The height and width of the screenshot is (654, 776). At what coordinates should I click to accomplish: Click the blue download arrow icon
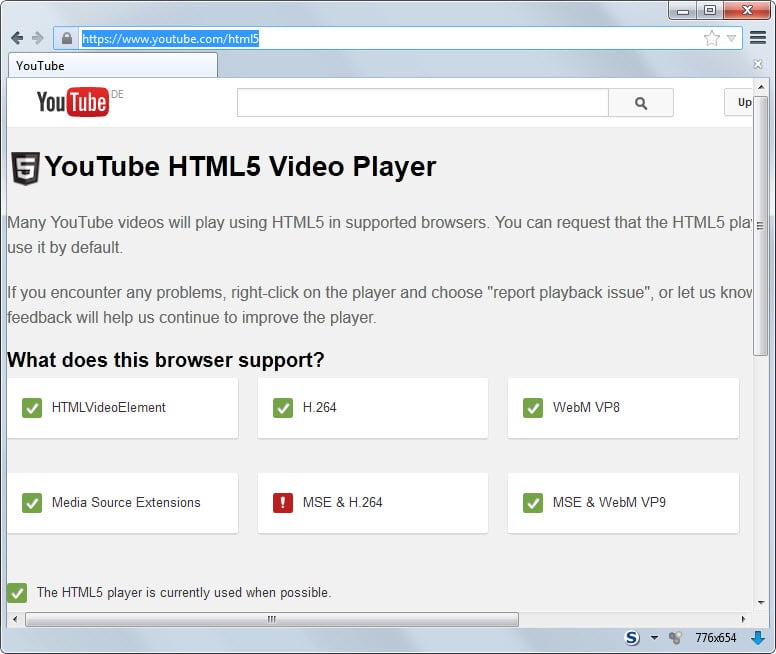click(758, 638)
